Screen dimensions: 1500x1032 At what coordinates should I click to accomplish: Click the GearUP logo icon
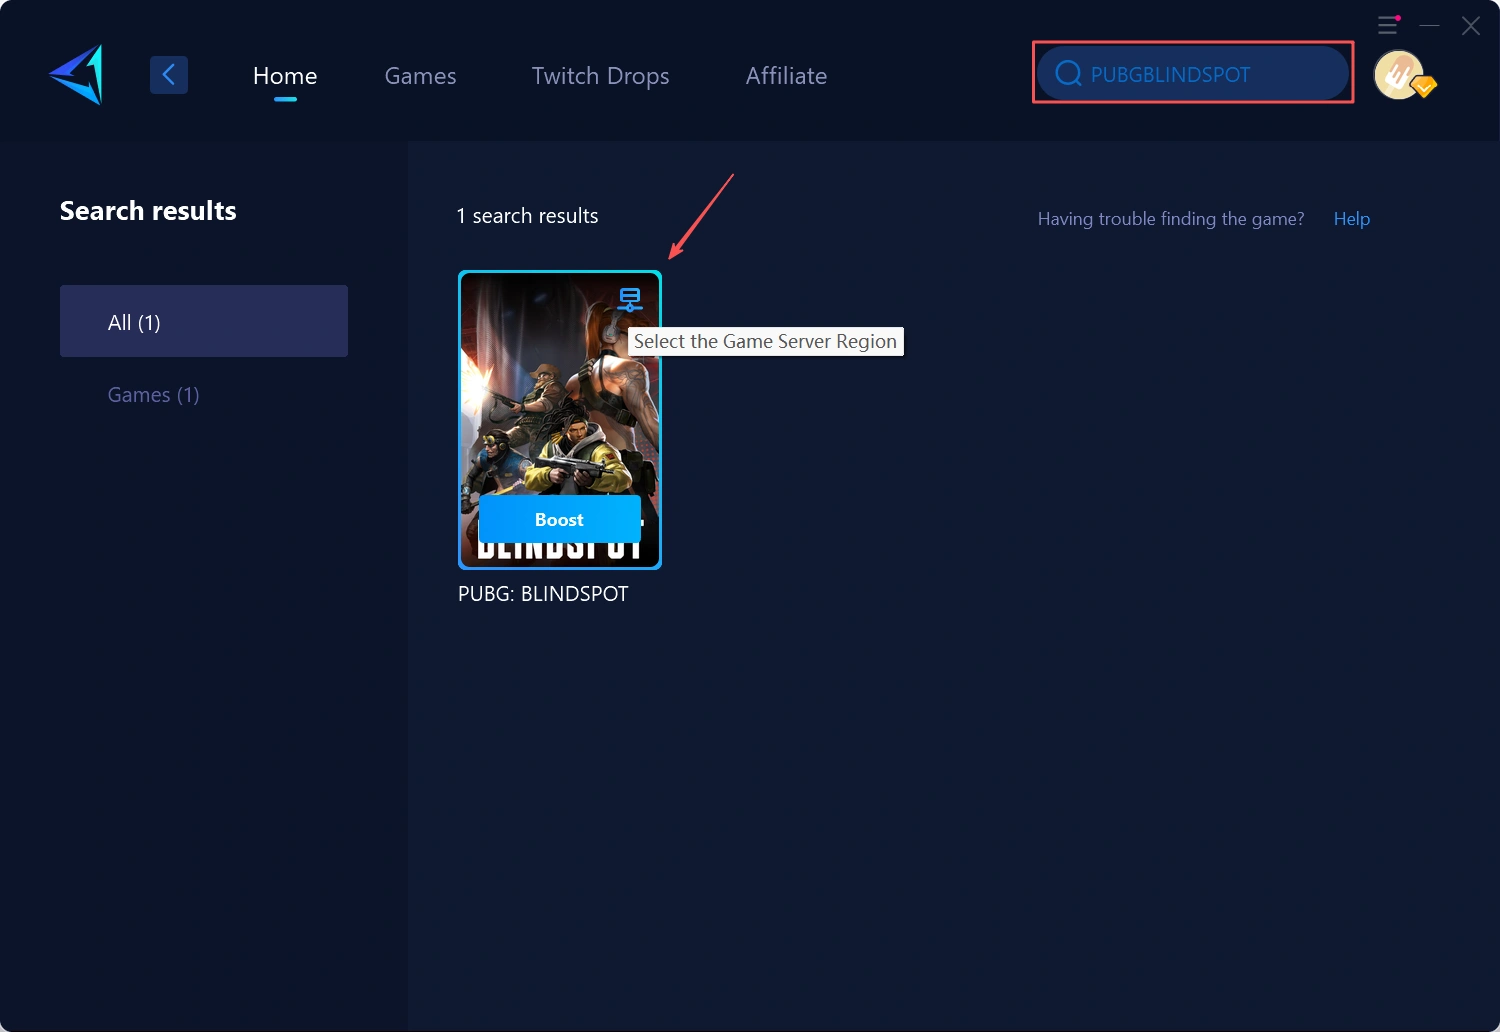(76, 75)
